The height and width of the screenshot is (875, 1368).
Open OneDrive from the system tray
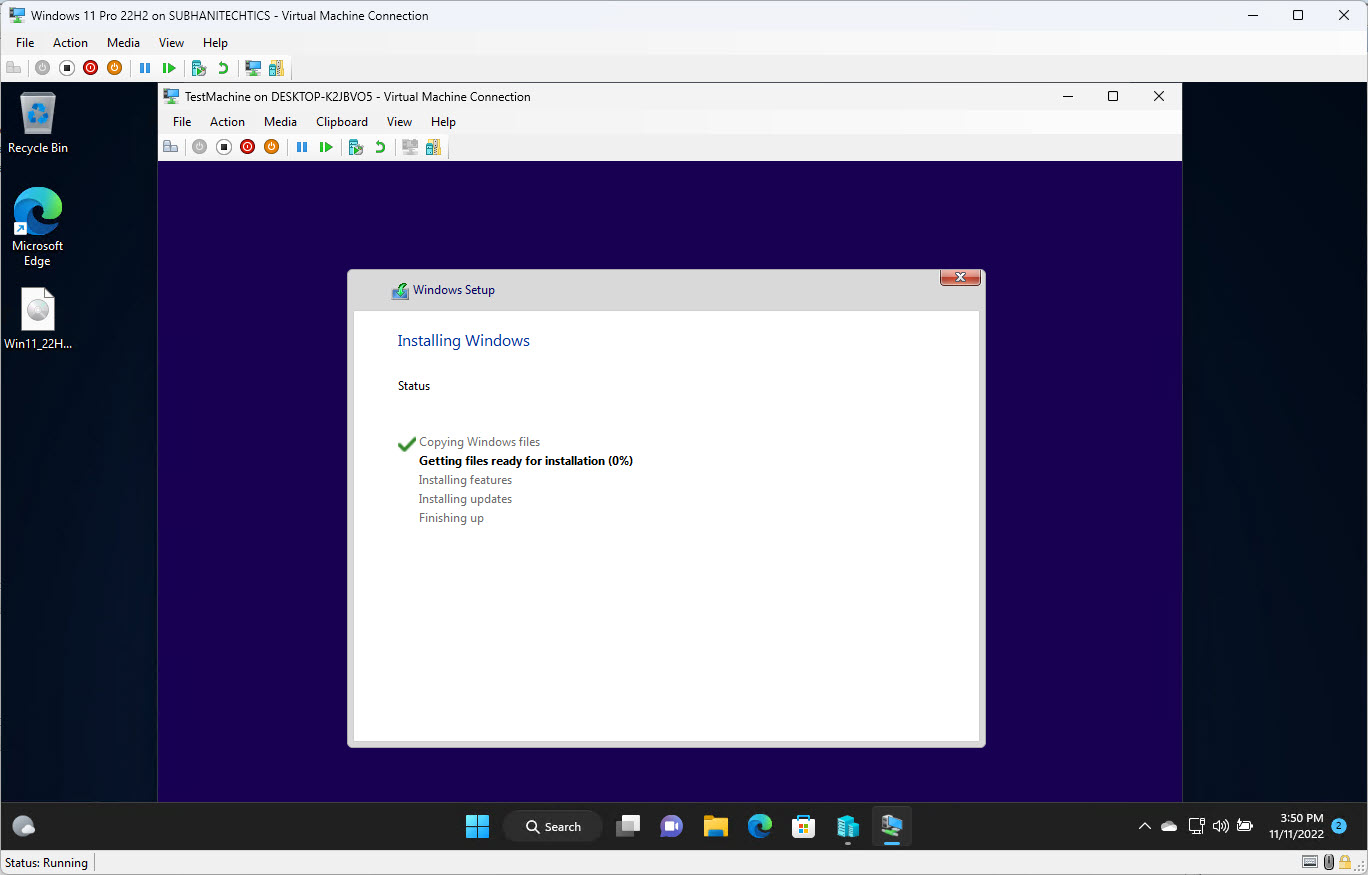coord(1168,826)
